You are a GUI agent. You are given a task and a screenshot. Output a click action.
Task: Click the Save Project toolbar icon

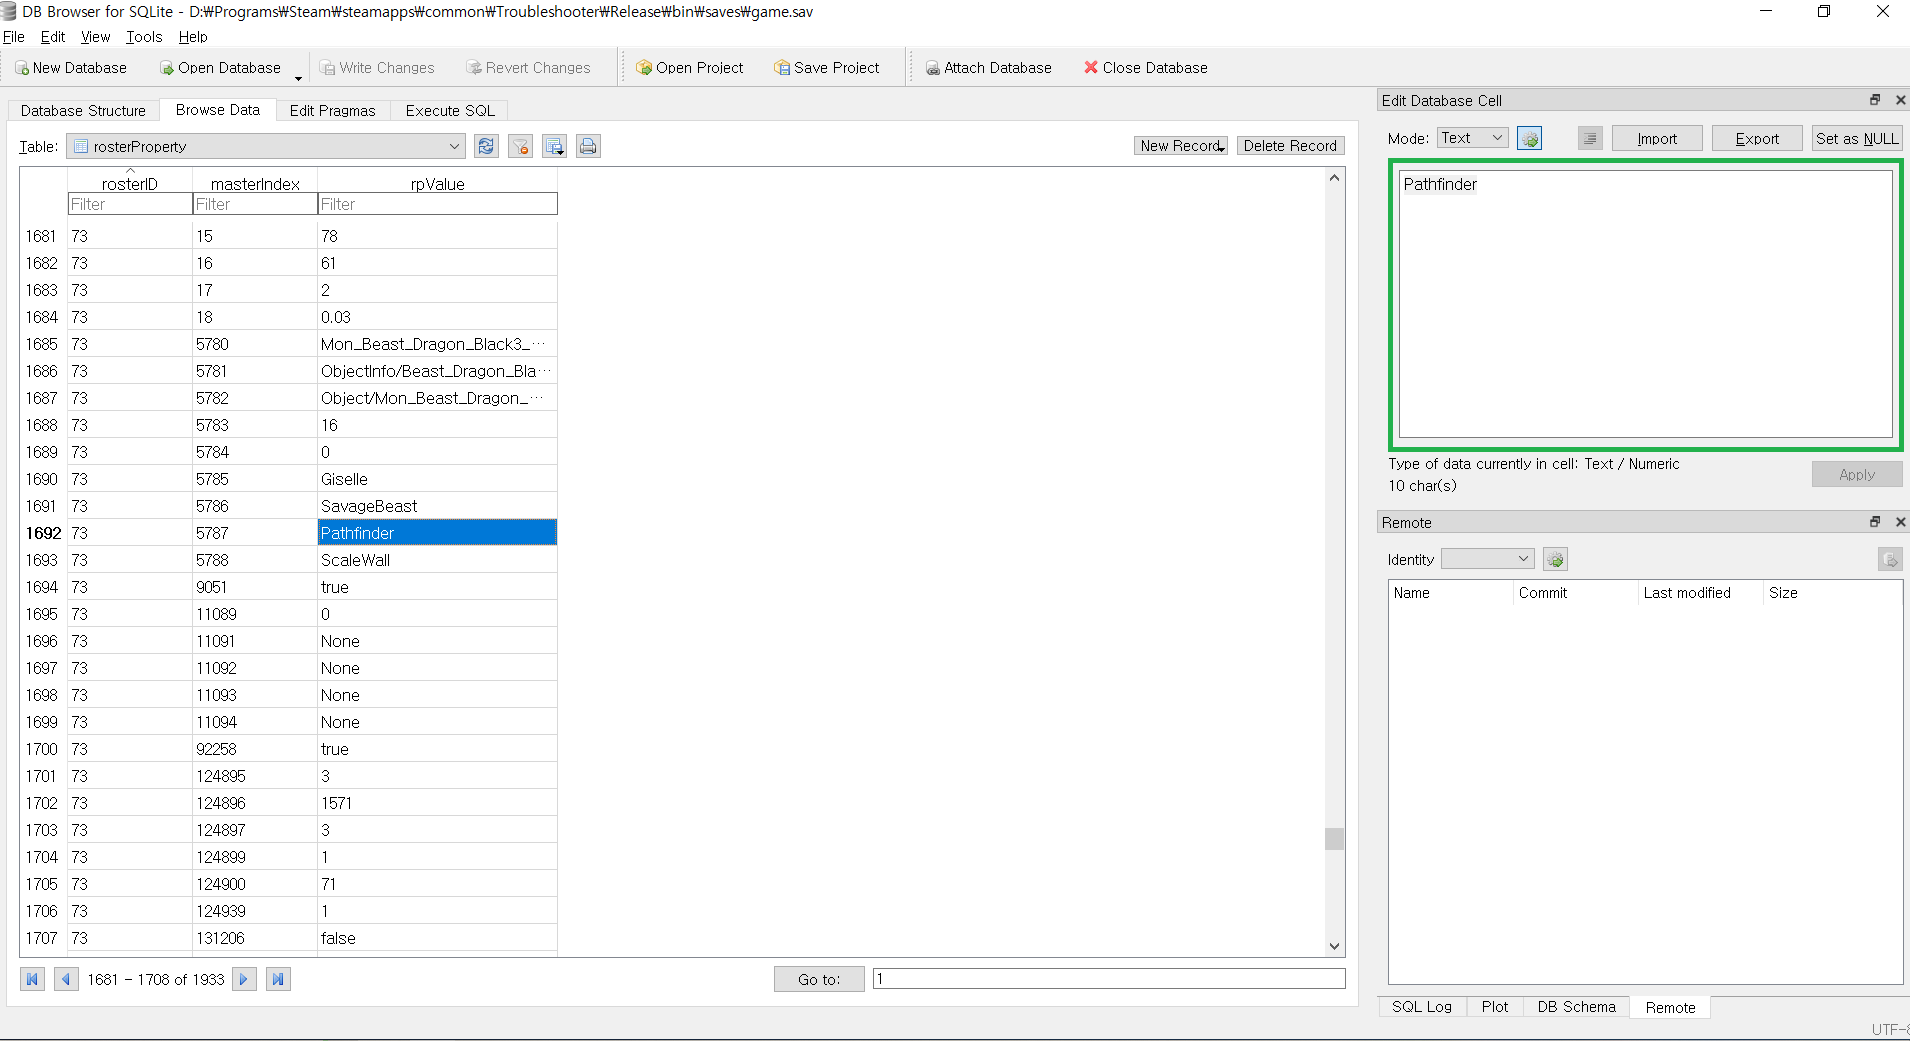pyautogui.click(x=782, y=68)
